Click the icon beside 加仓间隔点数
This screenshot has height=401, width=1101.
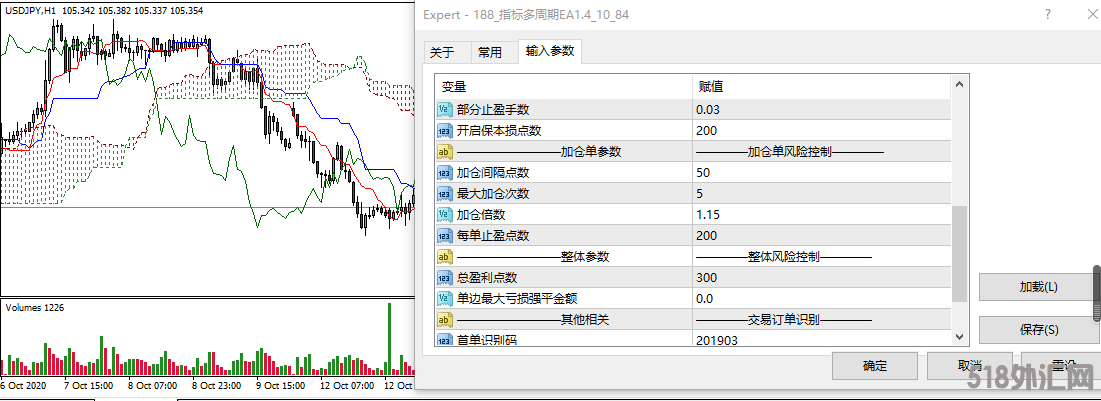[445, 173]
